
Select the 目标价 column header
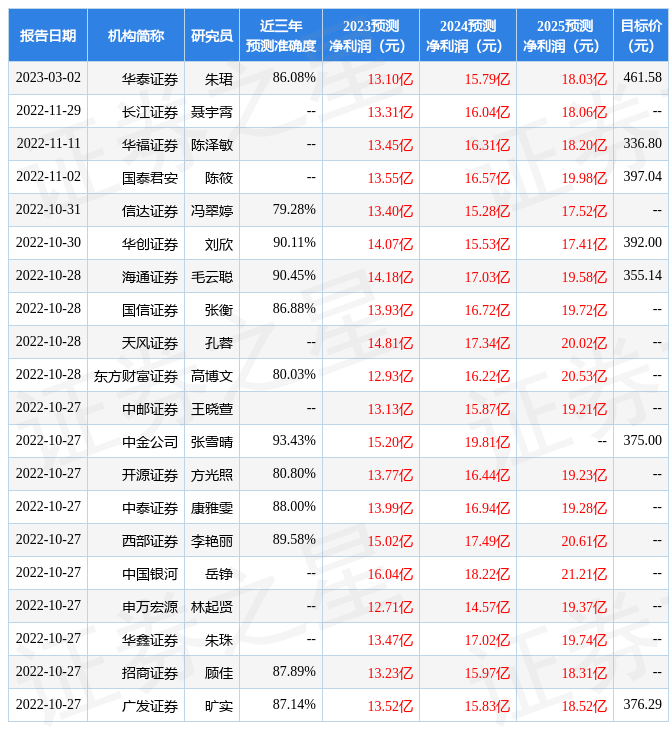[641, 36]
